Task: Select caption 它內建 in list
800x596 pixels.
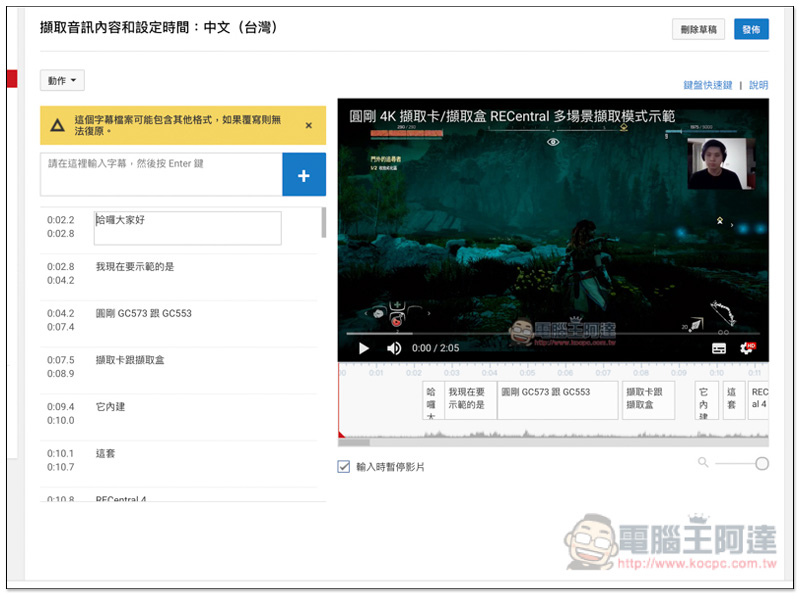Action: 110,407
